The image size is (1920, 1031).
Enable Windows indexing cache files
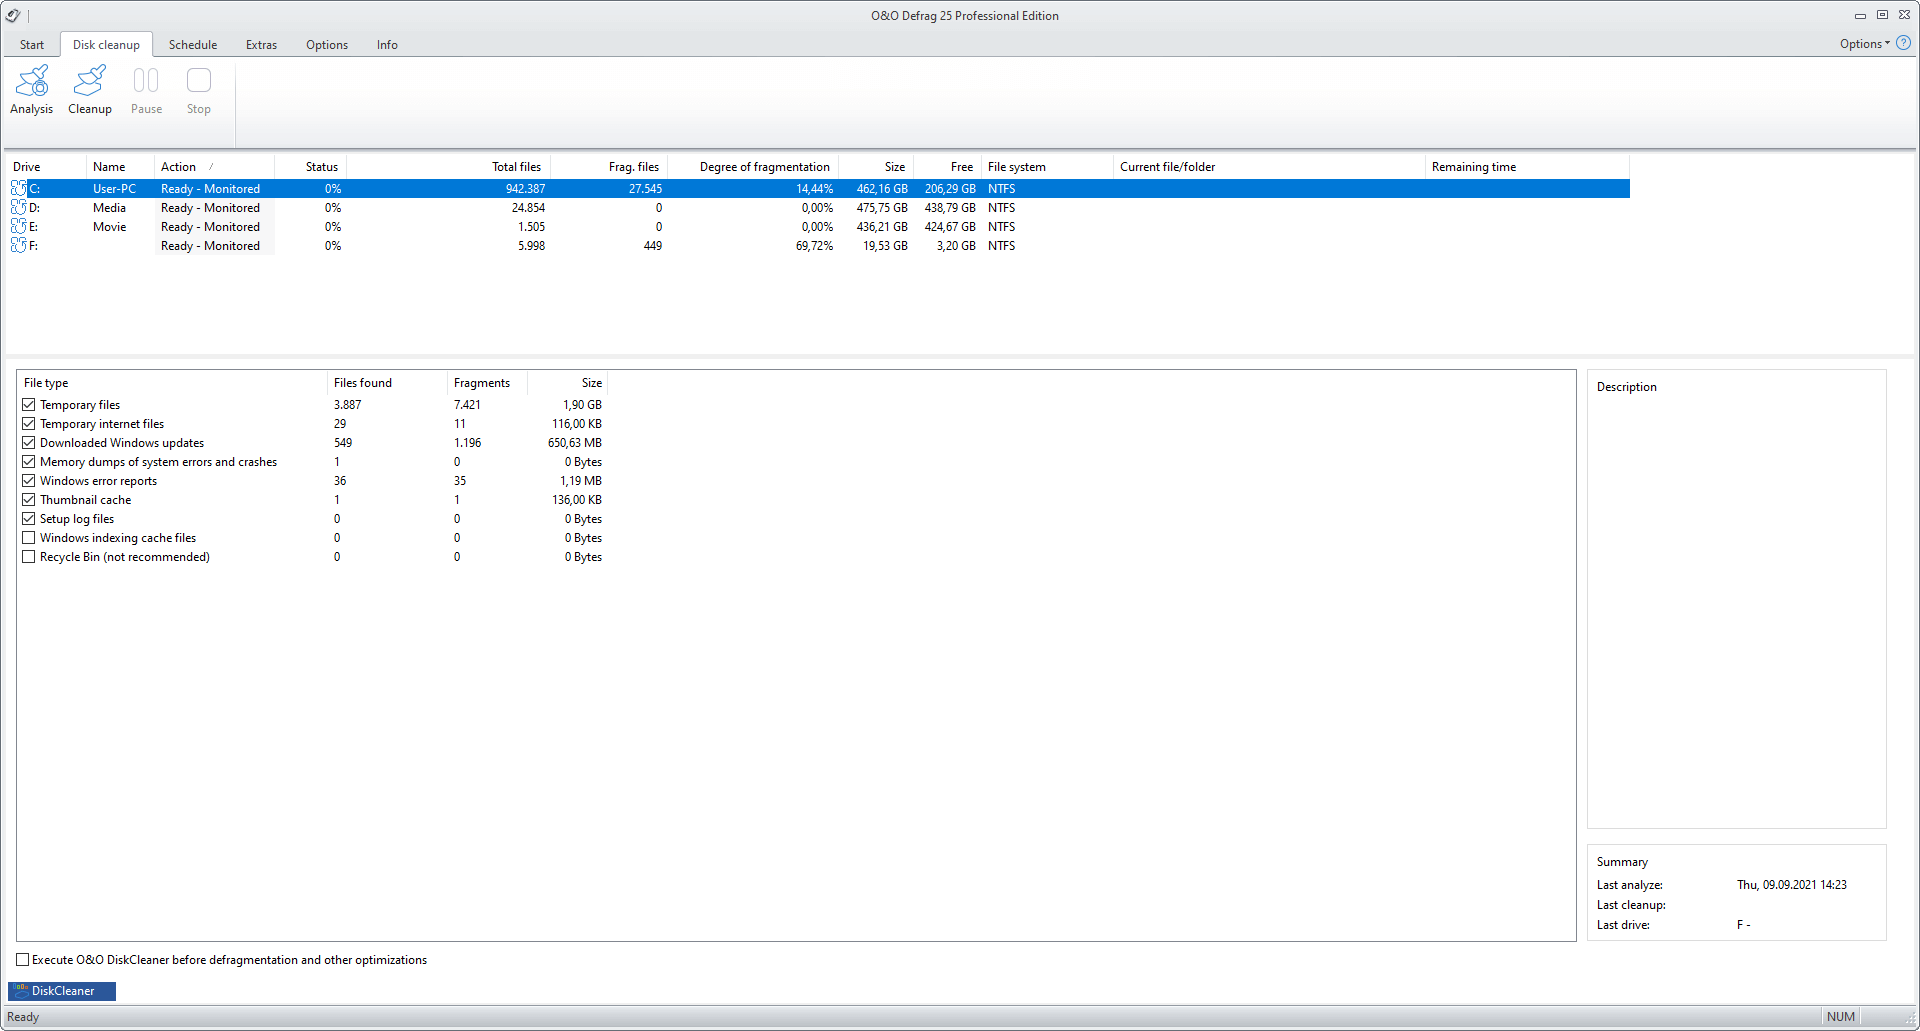pyautogui.click(x=29, y=537)
